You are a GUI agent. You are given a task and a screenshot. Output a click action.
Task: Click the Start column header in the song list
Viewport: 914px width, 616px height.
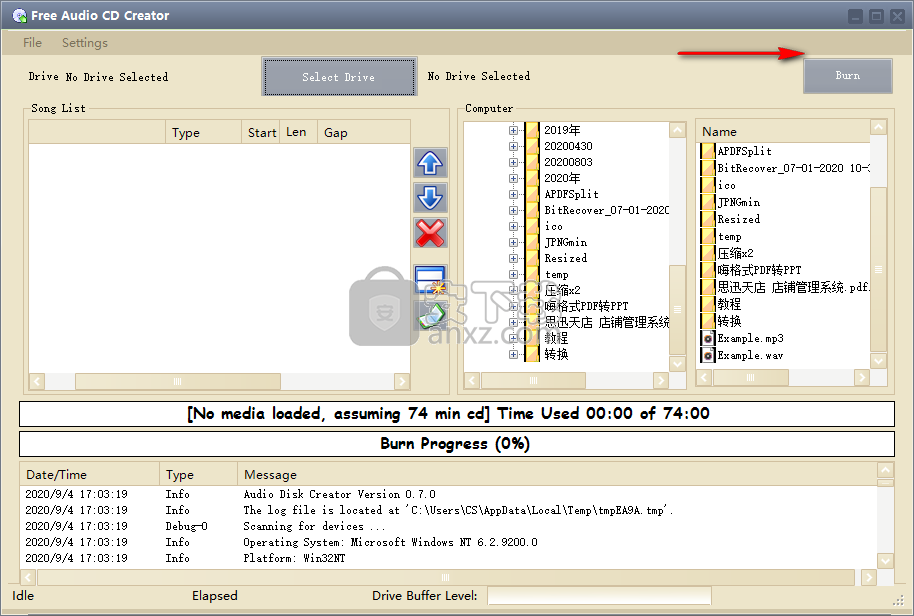click(x=261, y=132)
